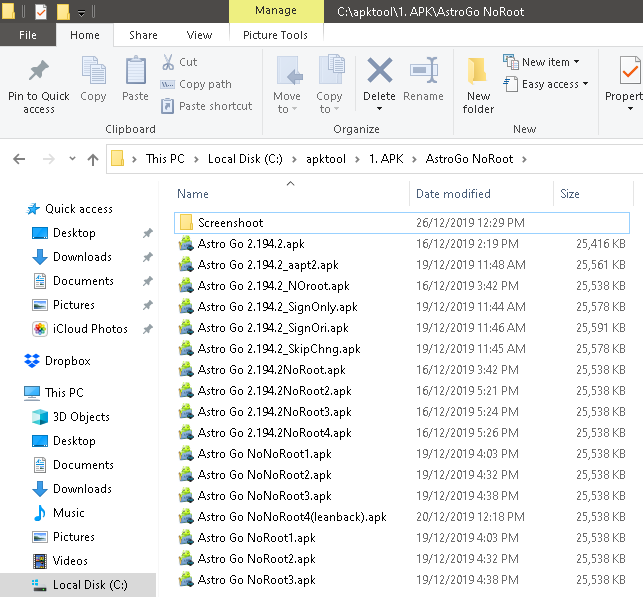Click the Cut scissors icon
The width and height of the screenshot is (643, 597).
[x=168, y=62]
